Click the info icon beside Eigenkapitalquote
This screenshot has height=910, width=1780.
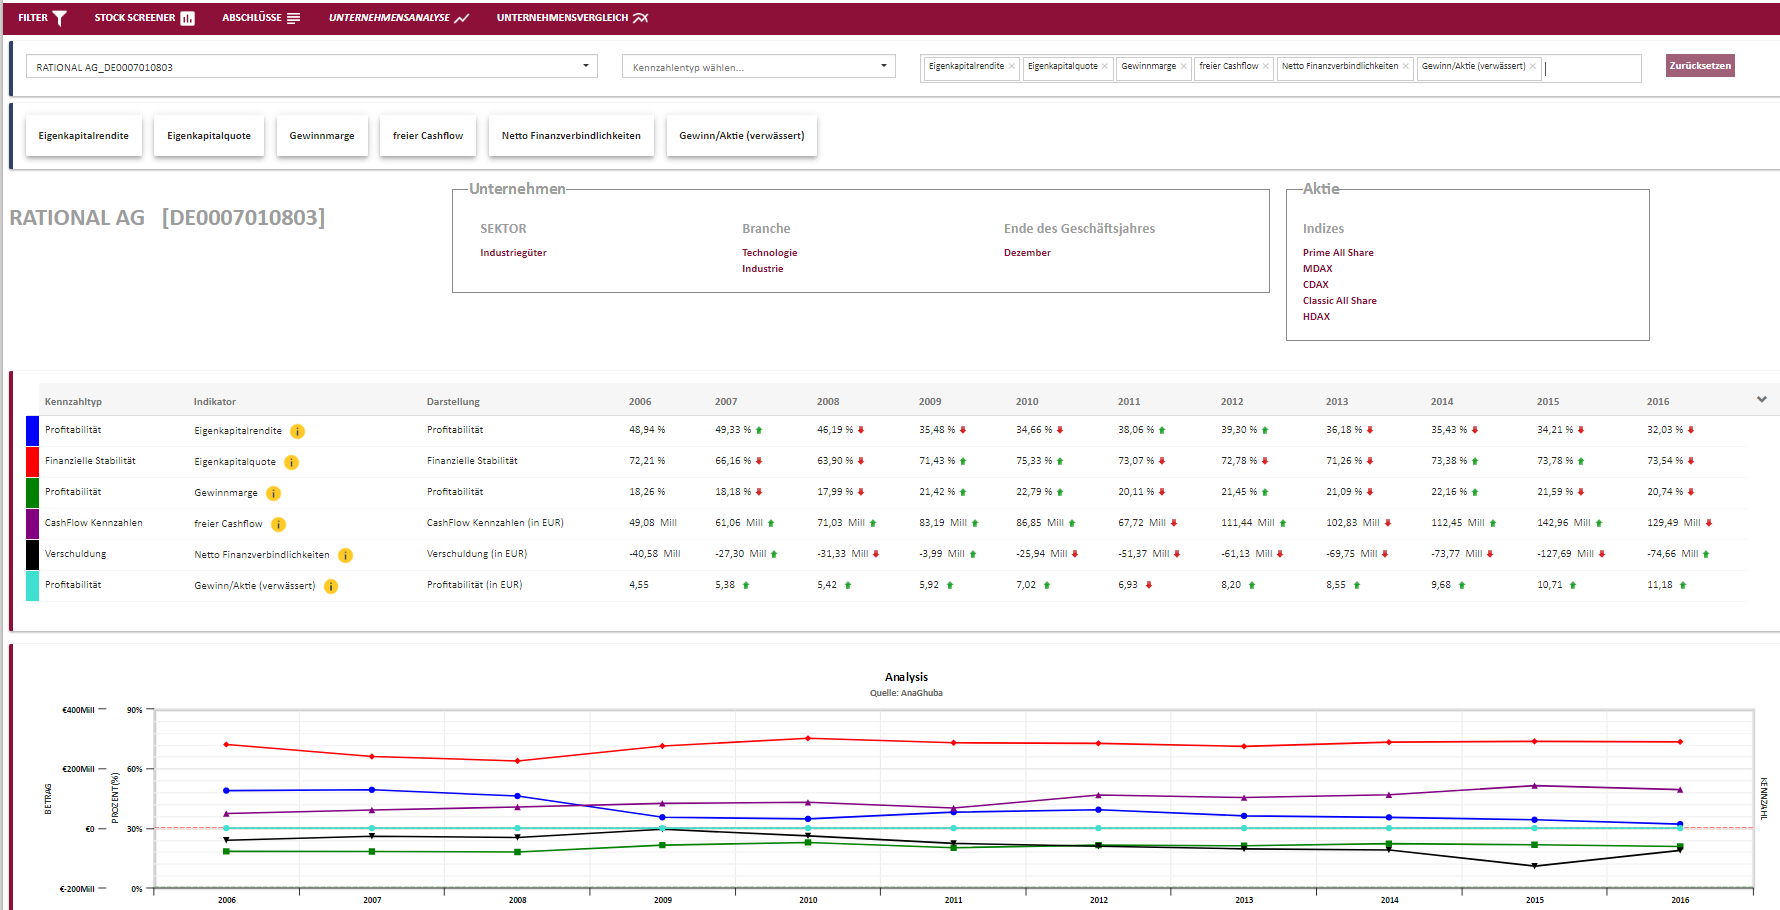tap(291, 463)
